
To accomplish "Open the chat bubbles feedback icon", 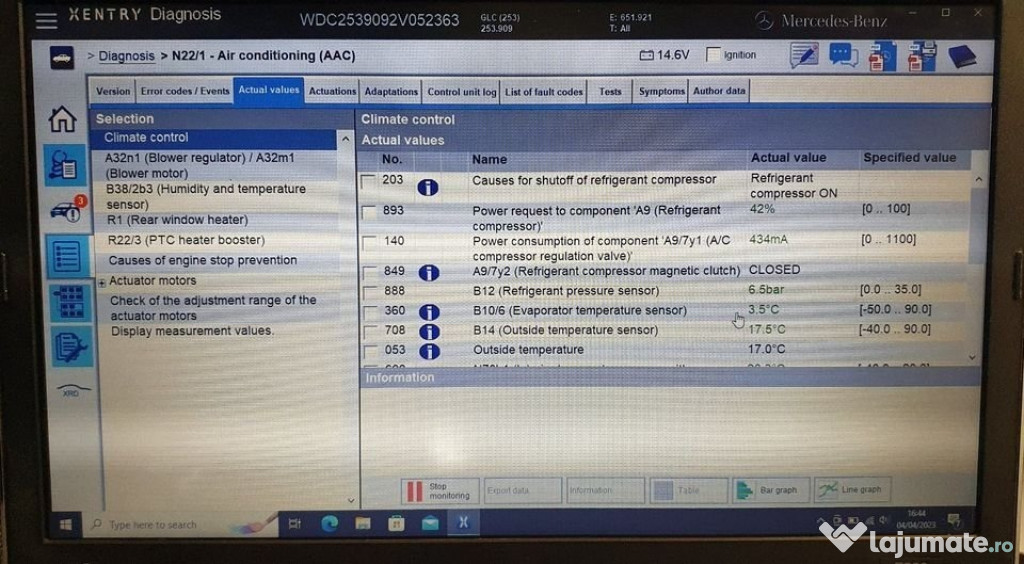I will pos(843,56).
